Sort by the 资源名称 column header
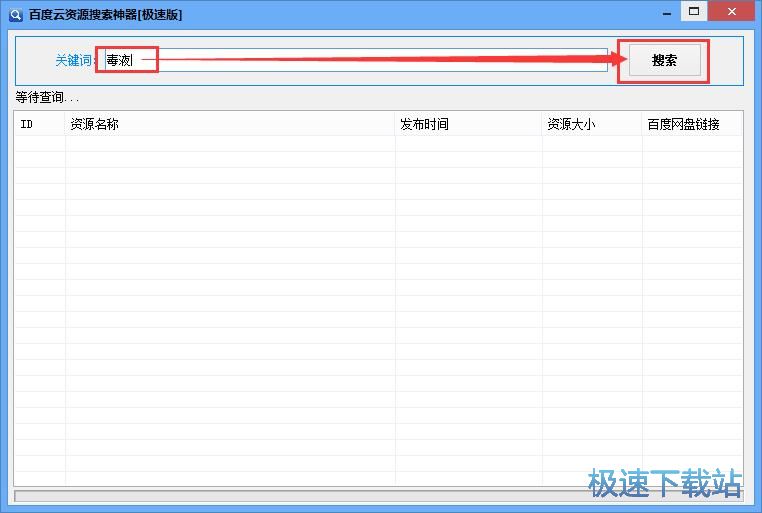The image size is (762, 513). [230, 124]
